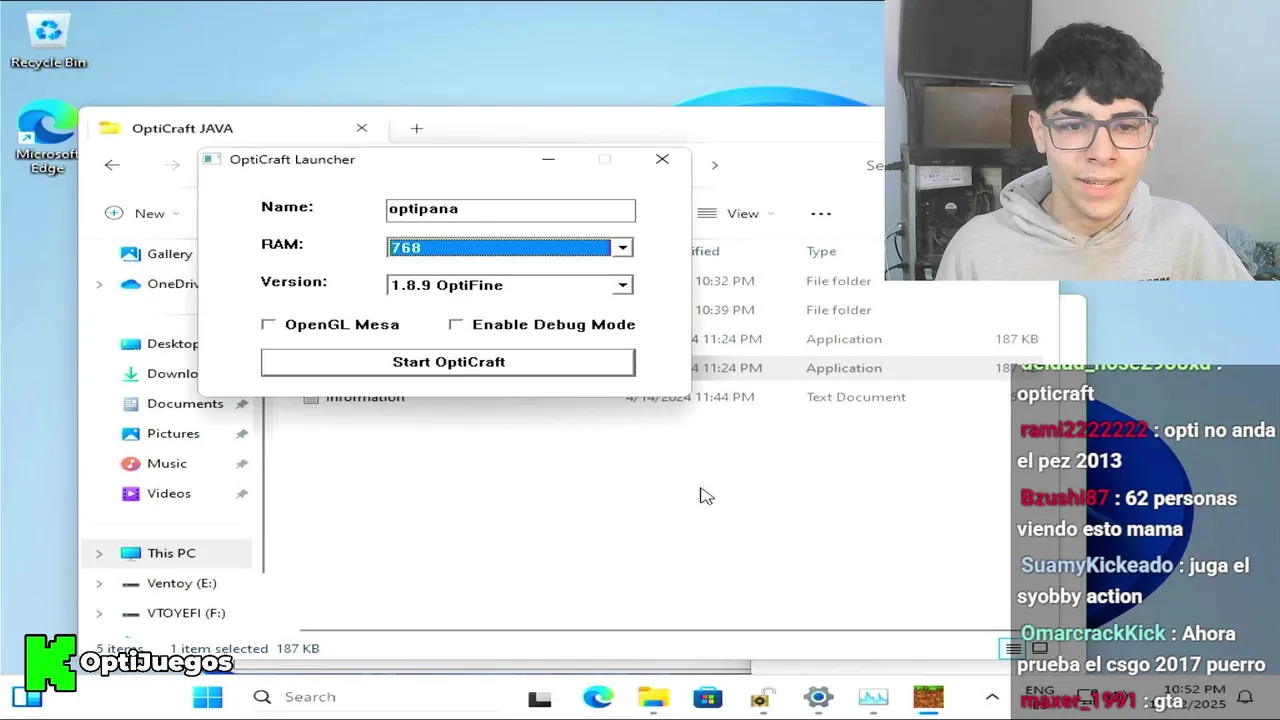Click the Name field containing optipana
1280x720 pixels.
click(510, 210)
